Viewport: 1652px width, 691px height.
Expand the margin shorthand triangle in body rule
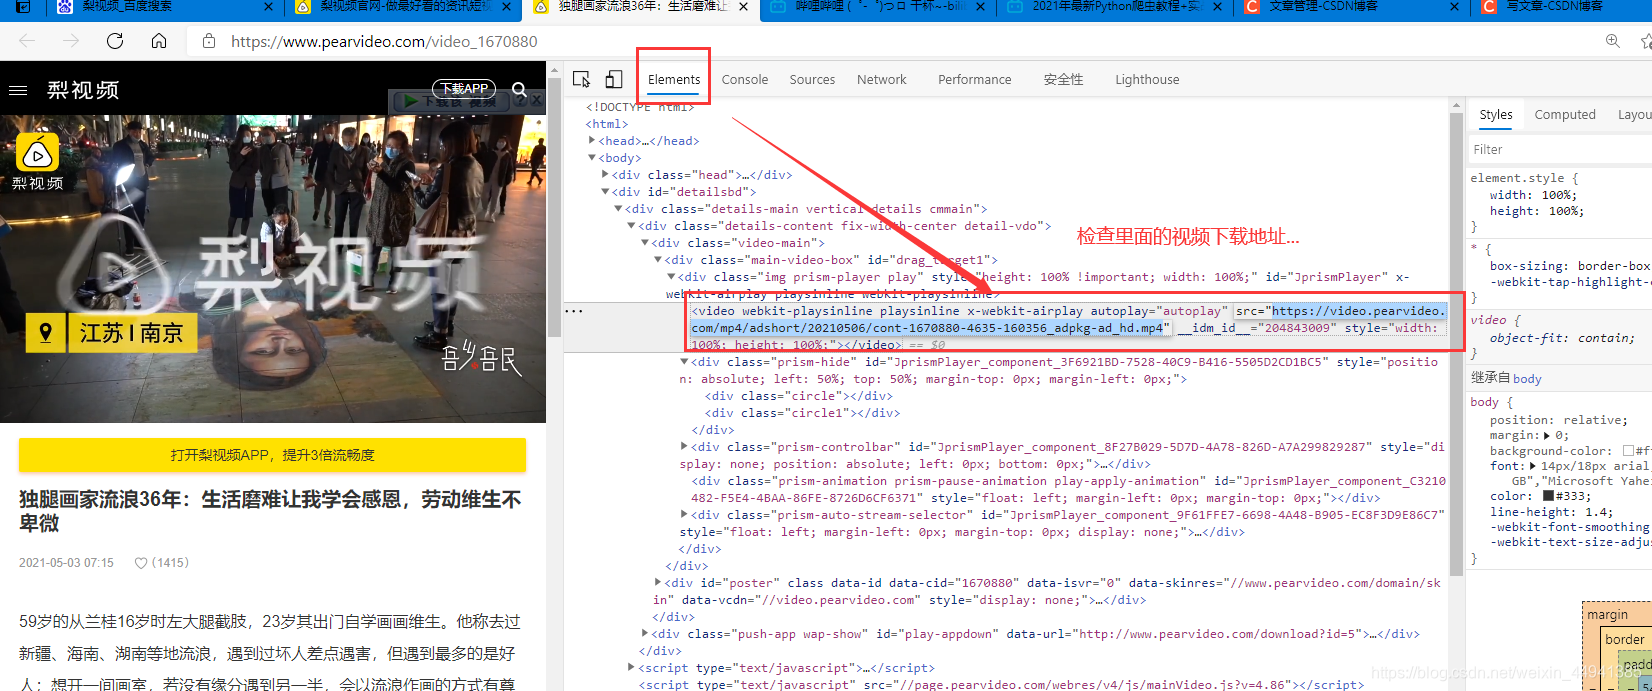[1547, 436]
